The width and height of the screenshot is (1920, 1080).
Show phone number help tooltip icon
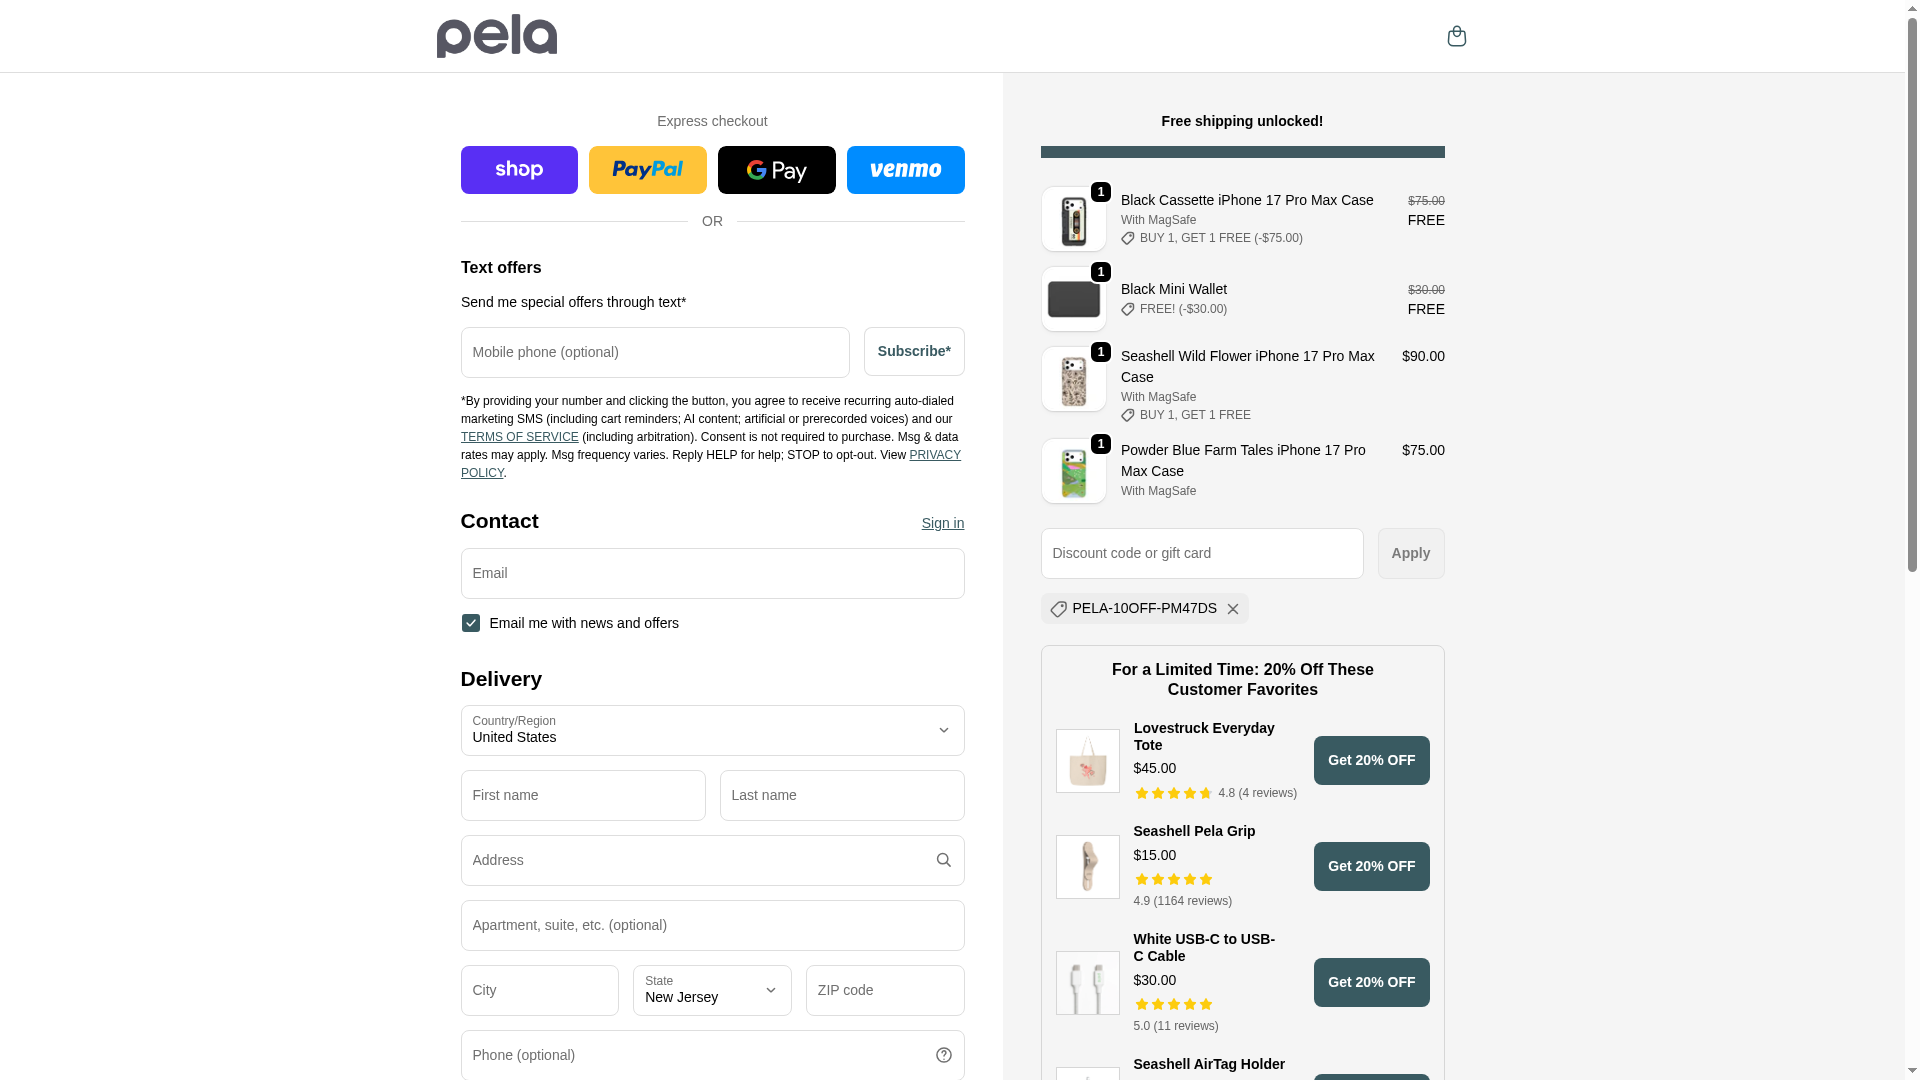click(x=943, y=1055)
